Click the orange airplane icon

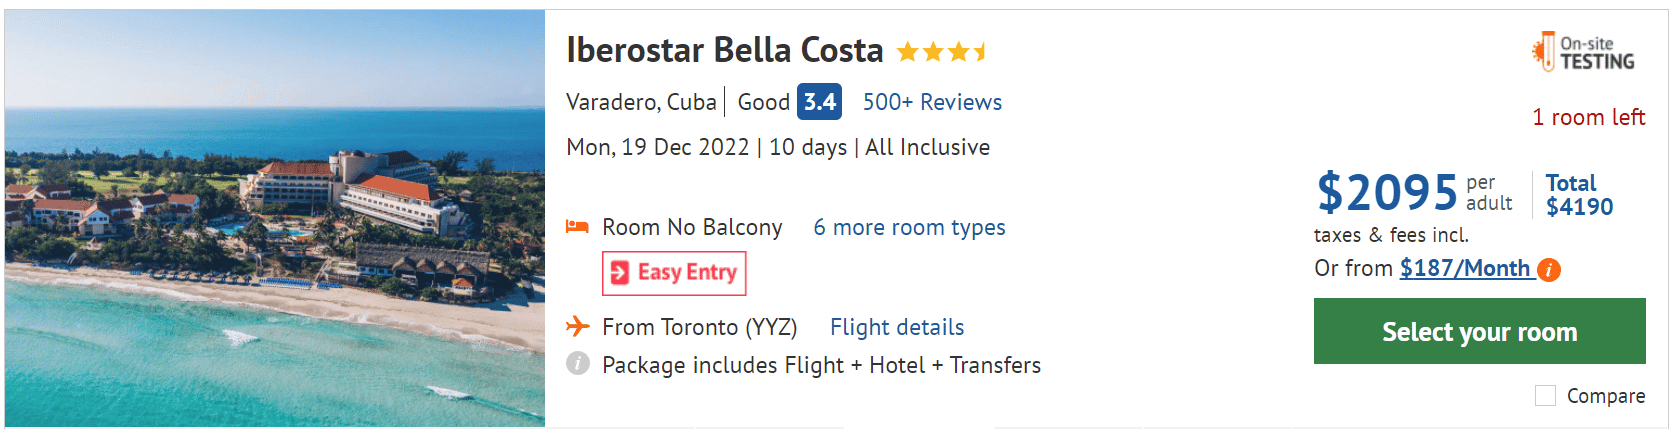[577, 326]
